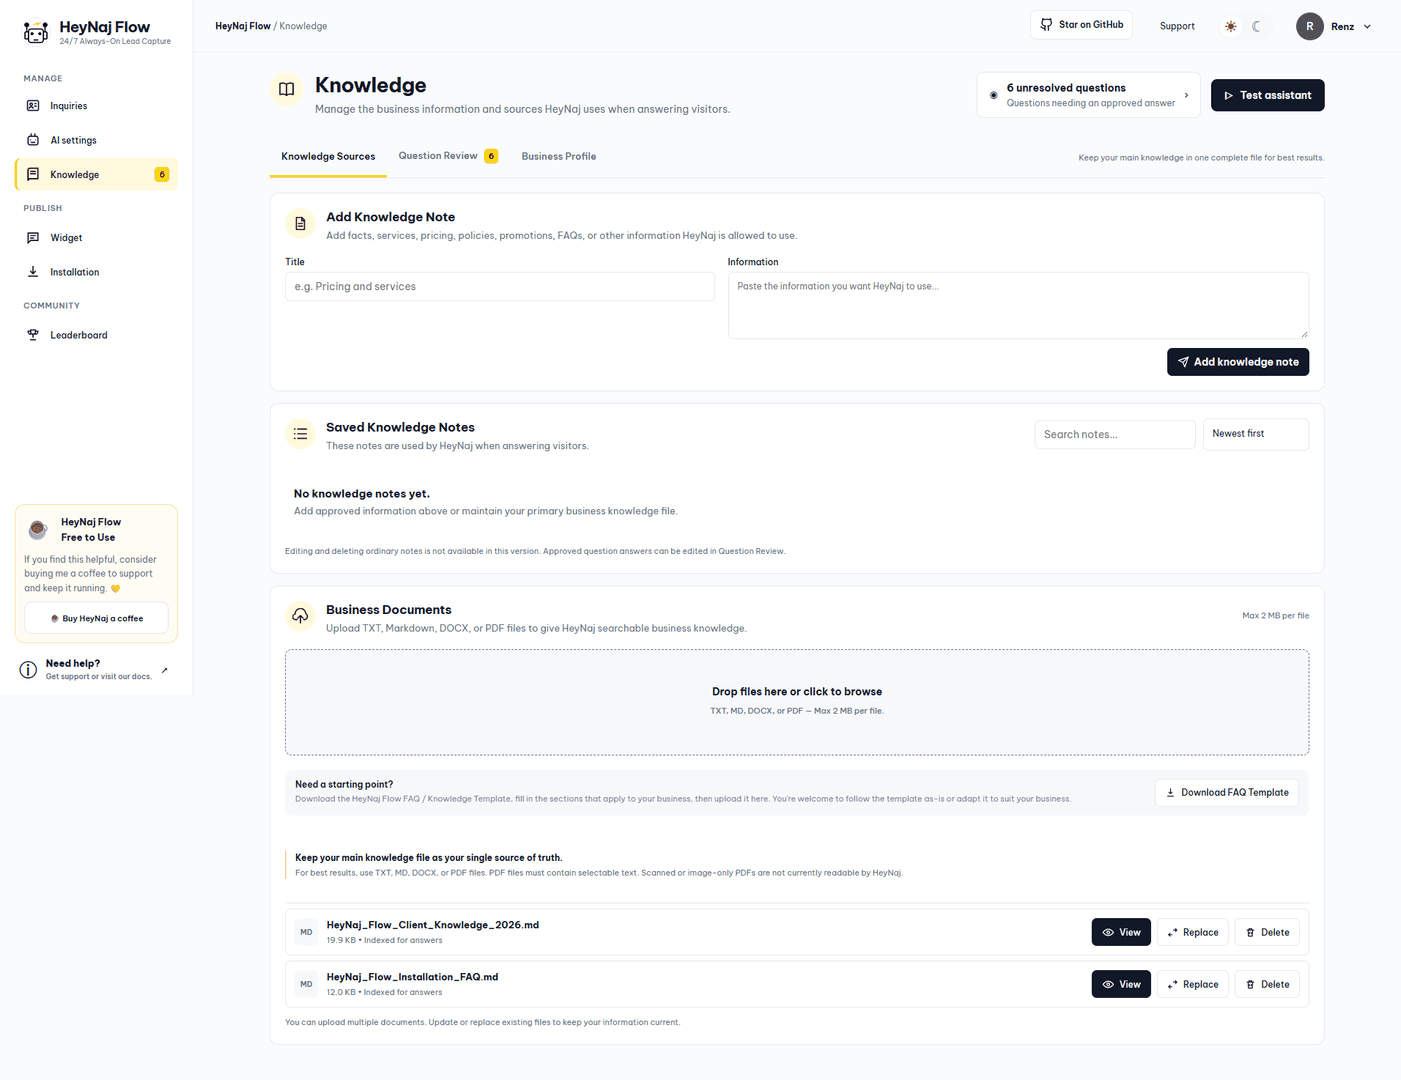
Task: Click Download FAQ Template
Action: click(1227, 793)
